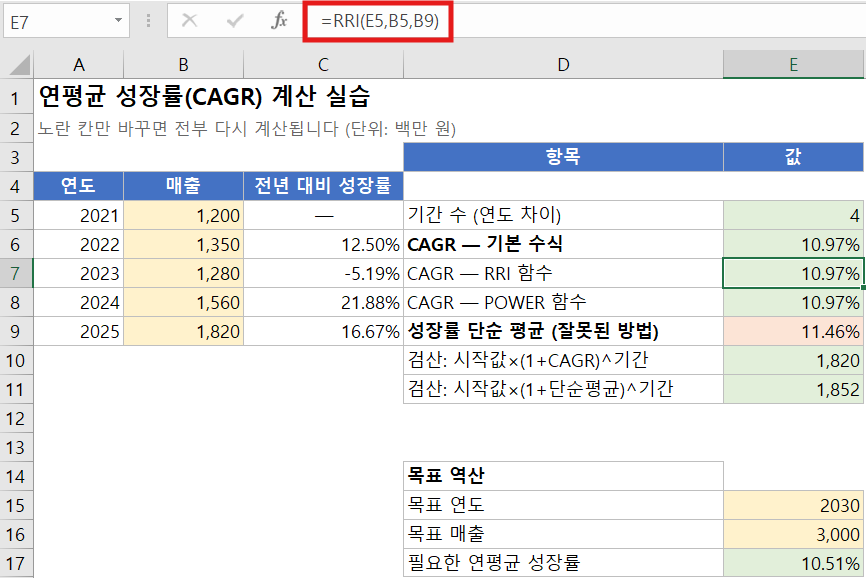The width and height of the screenshot is (866, 578).
Task: Click the value cell showing 4
Action: pyautogui.click(x=793, y=215)
